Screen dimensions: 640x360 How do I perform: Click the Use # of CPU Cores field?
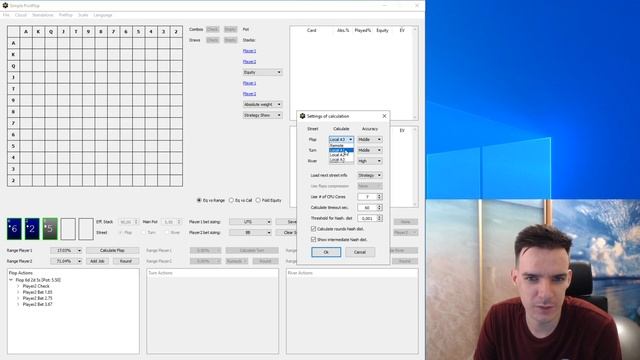367,197
